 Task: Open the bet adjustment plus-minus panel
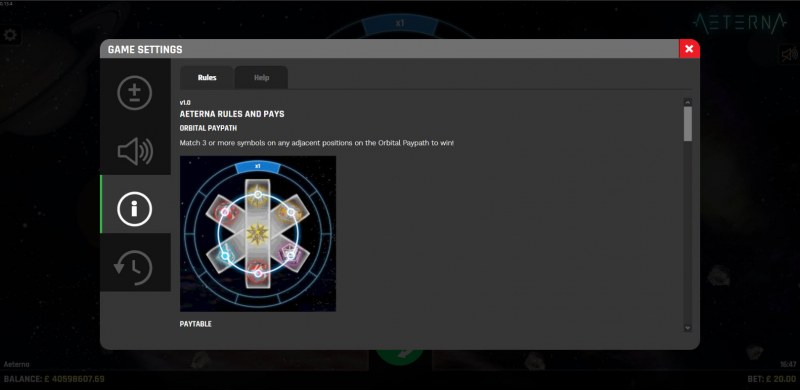tap(135, 93)
